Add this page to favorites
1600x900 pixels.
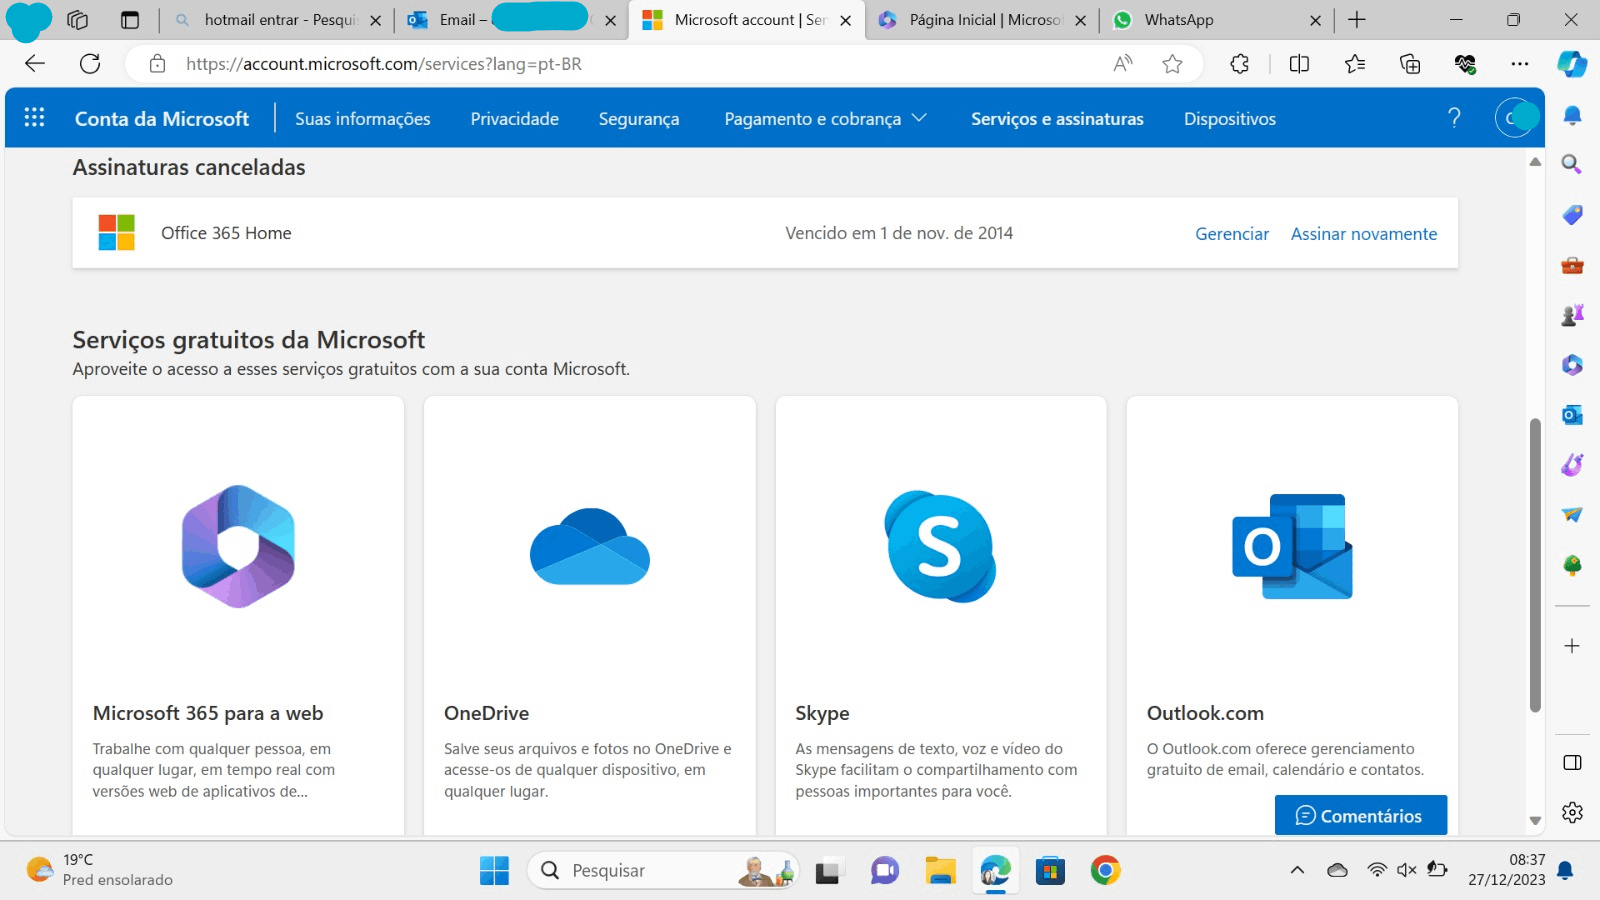tap(1173, 64)
